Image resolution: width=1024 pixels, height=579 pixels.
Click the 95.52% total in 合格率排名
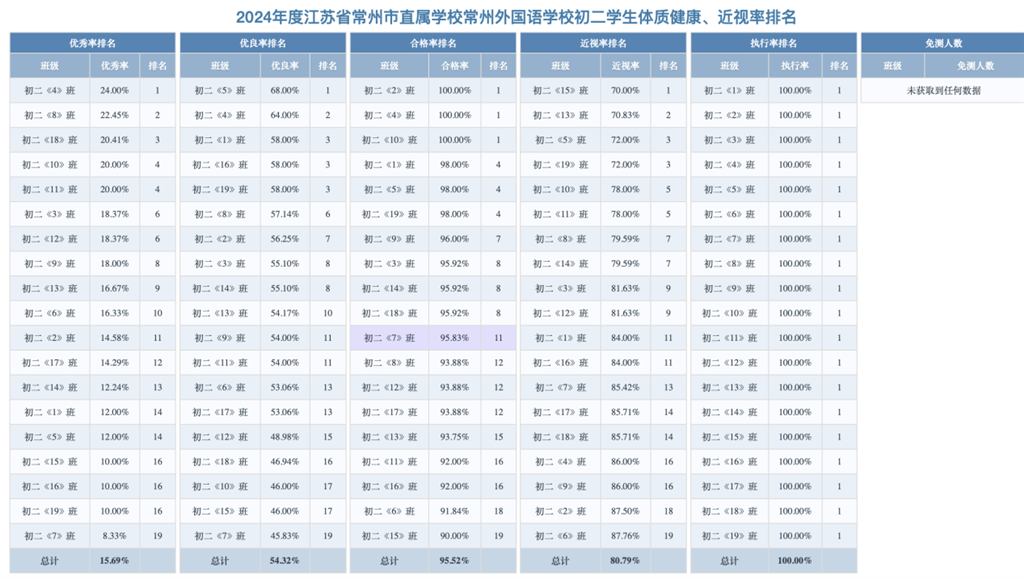click(x=454, y=561)
